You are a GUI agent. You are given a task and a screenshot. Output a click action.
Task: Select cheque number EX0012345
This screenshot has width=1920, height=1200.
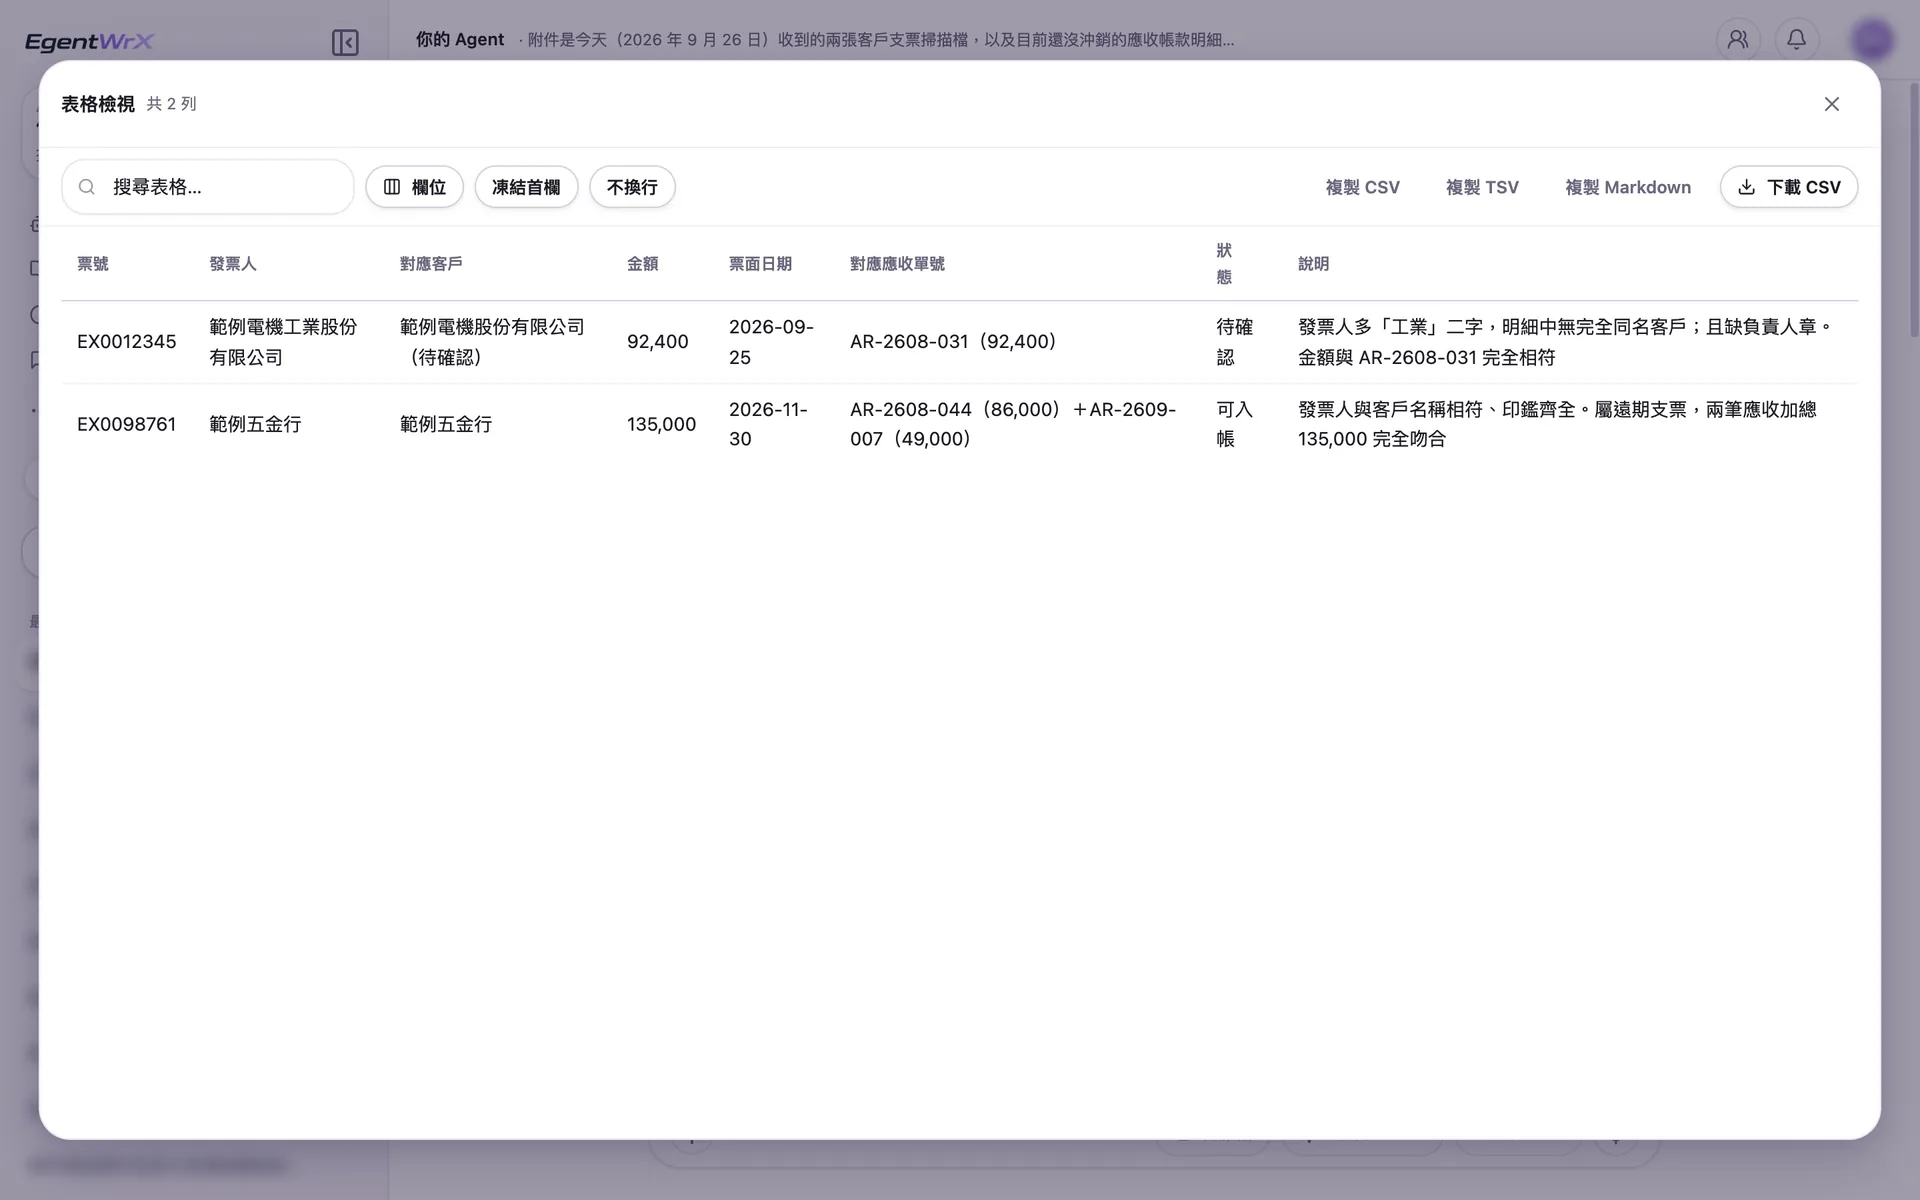[x=127, y=342]
